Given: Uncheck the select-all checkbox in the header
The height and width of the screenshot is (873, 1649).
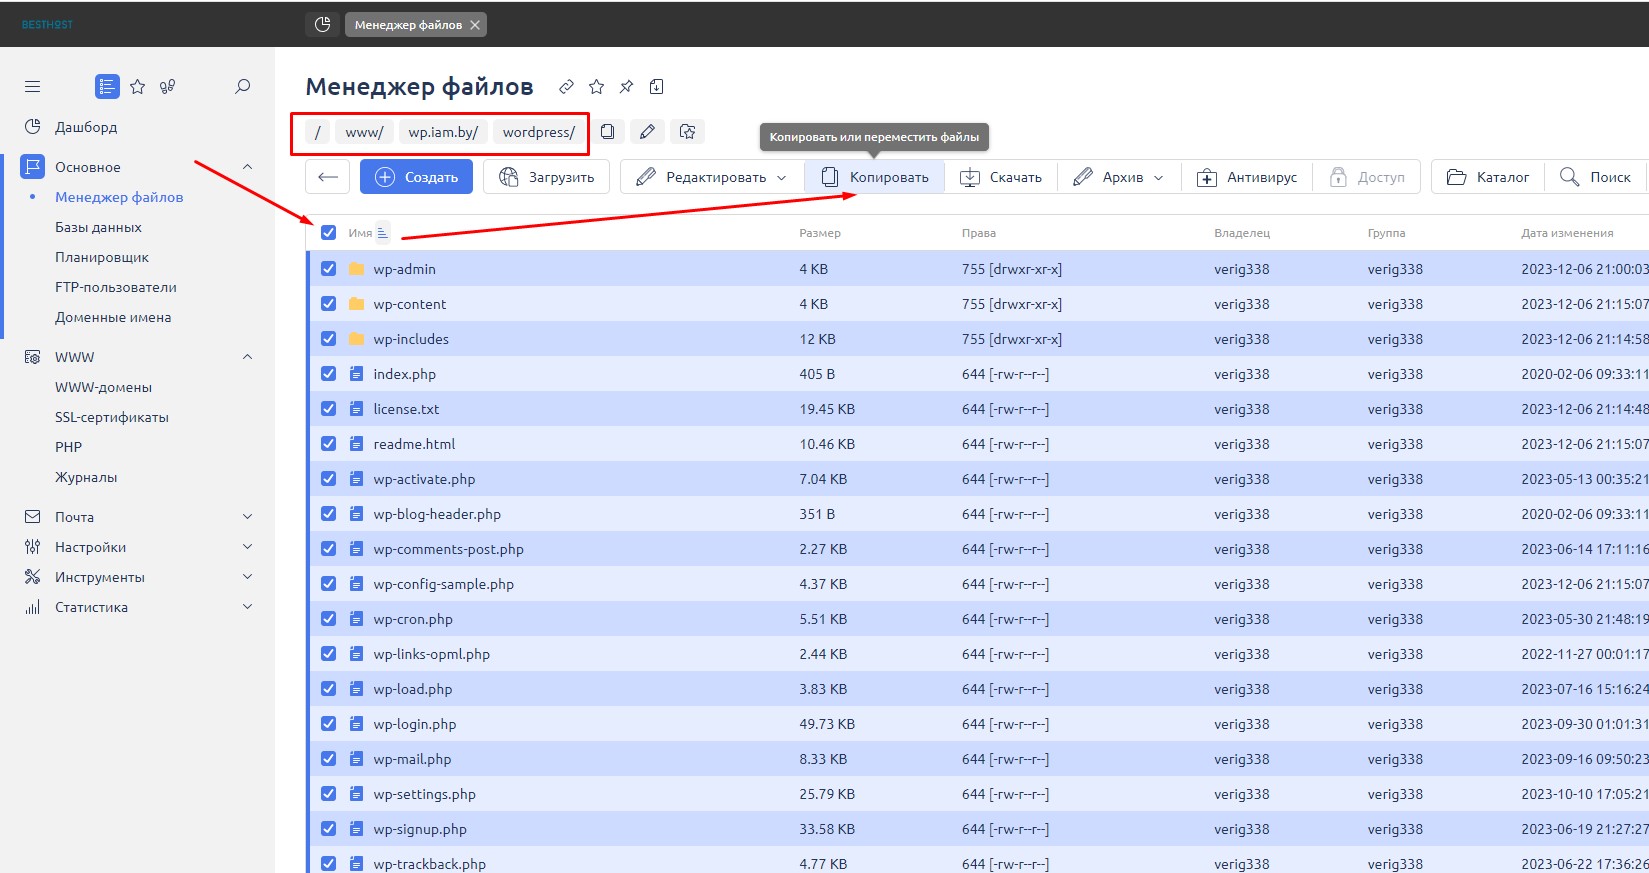Looking at the screenshot, I should coord(328,233).
